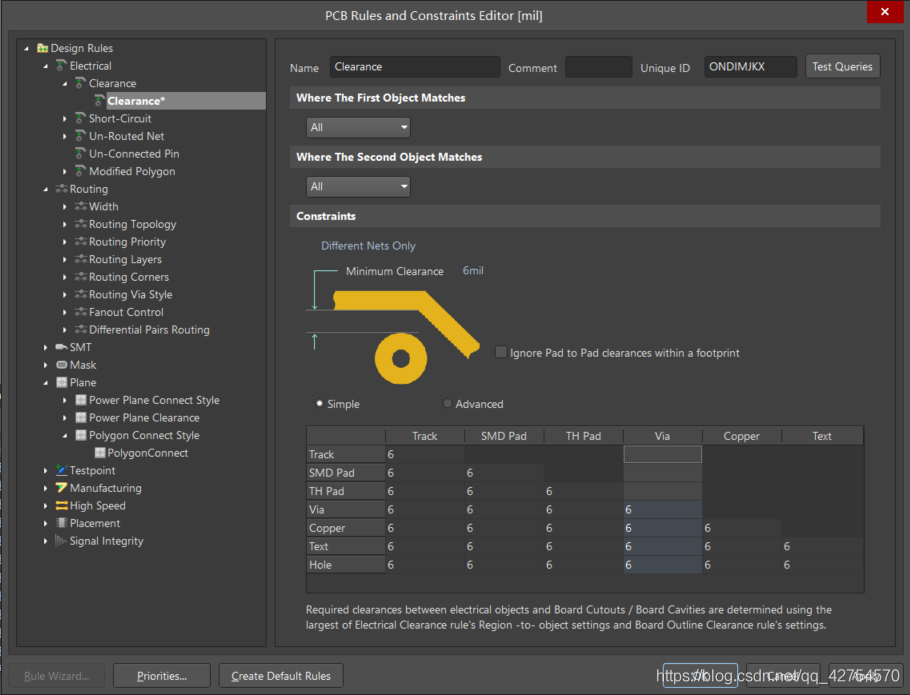
Task: Click the Unique ID field
Action: (750, 67)
